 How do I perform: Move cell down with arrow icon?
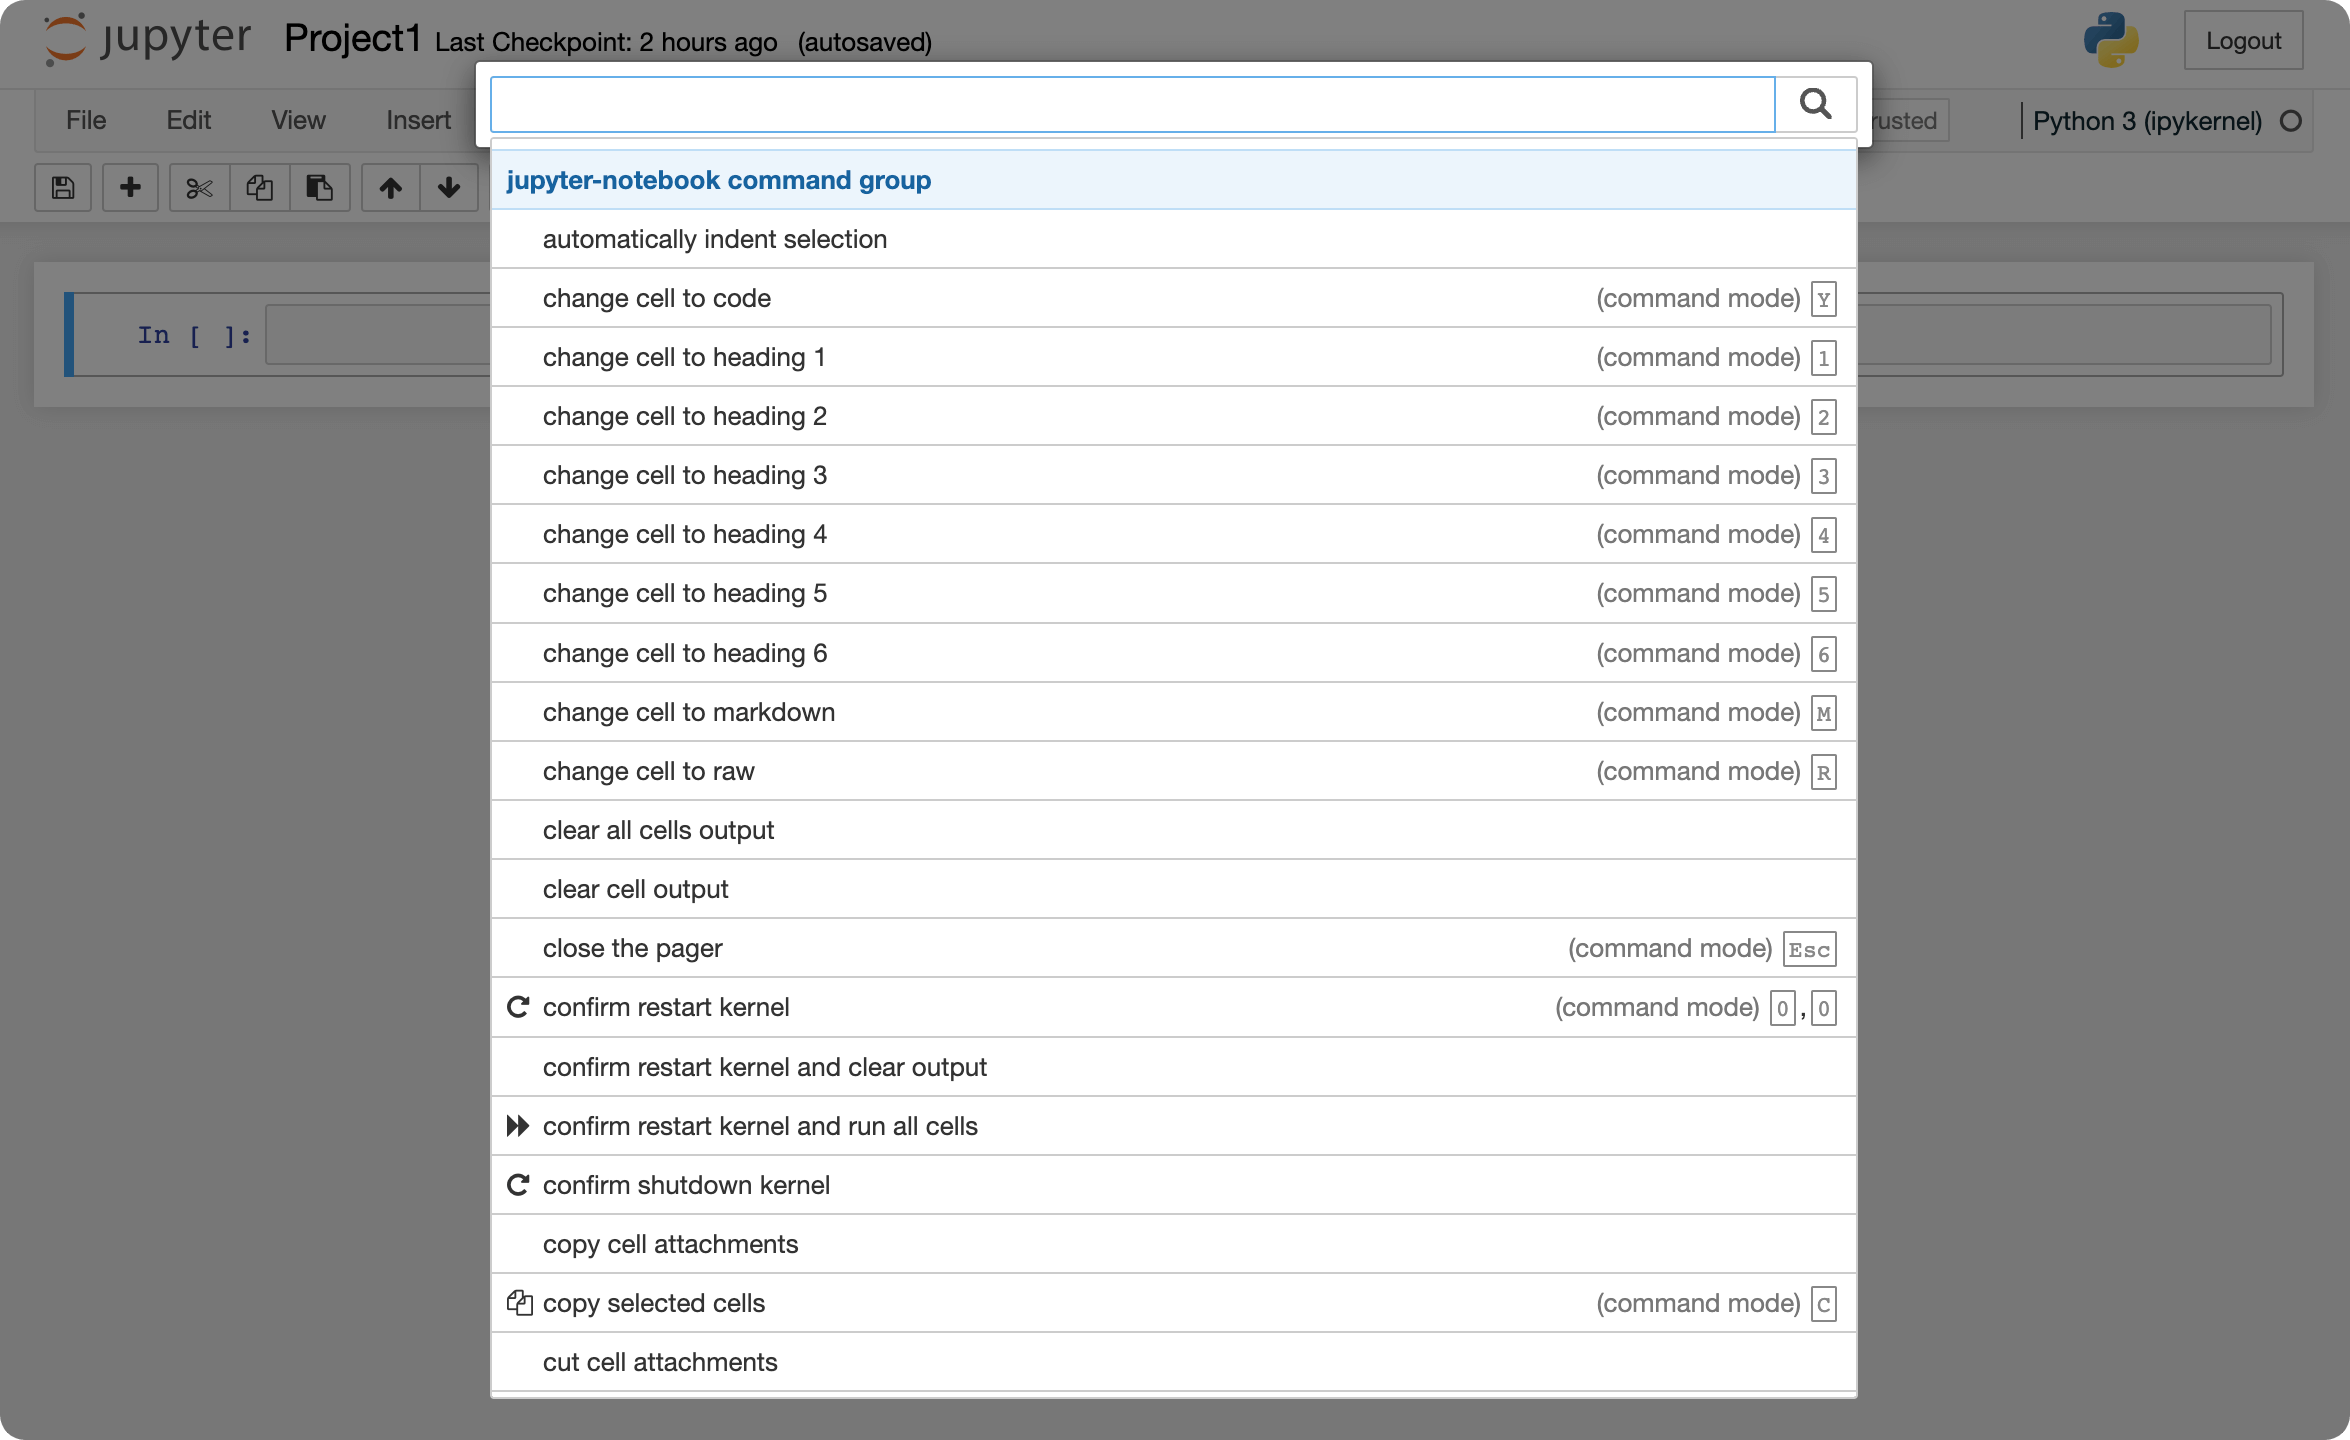[449, 188]
